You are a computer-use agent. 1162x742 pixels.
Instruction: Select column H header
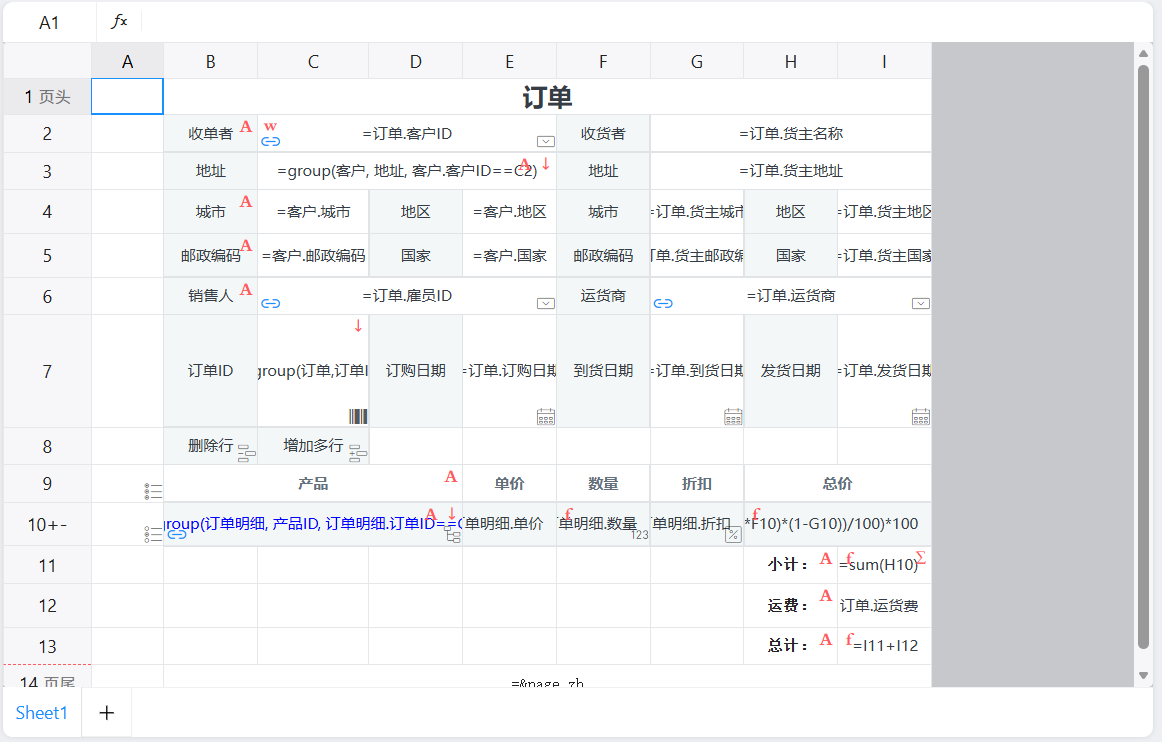pos(791,62)
